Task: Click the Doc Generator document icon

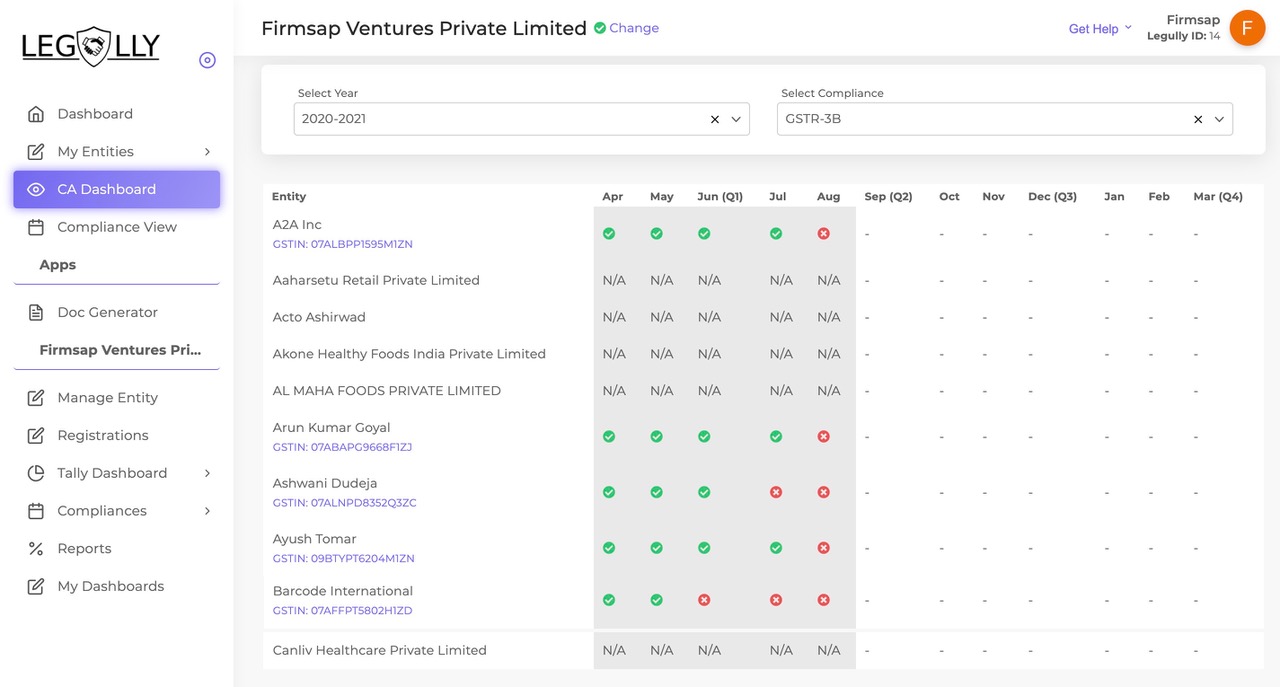Action: point(36,312)
